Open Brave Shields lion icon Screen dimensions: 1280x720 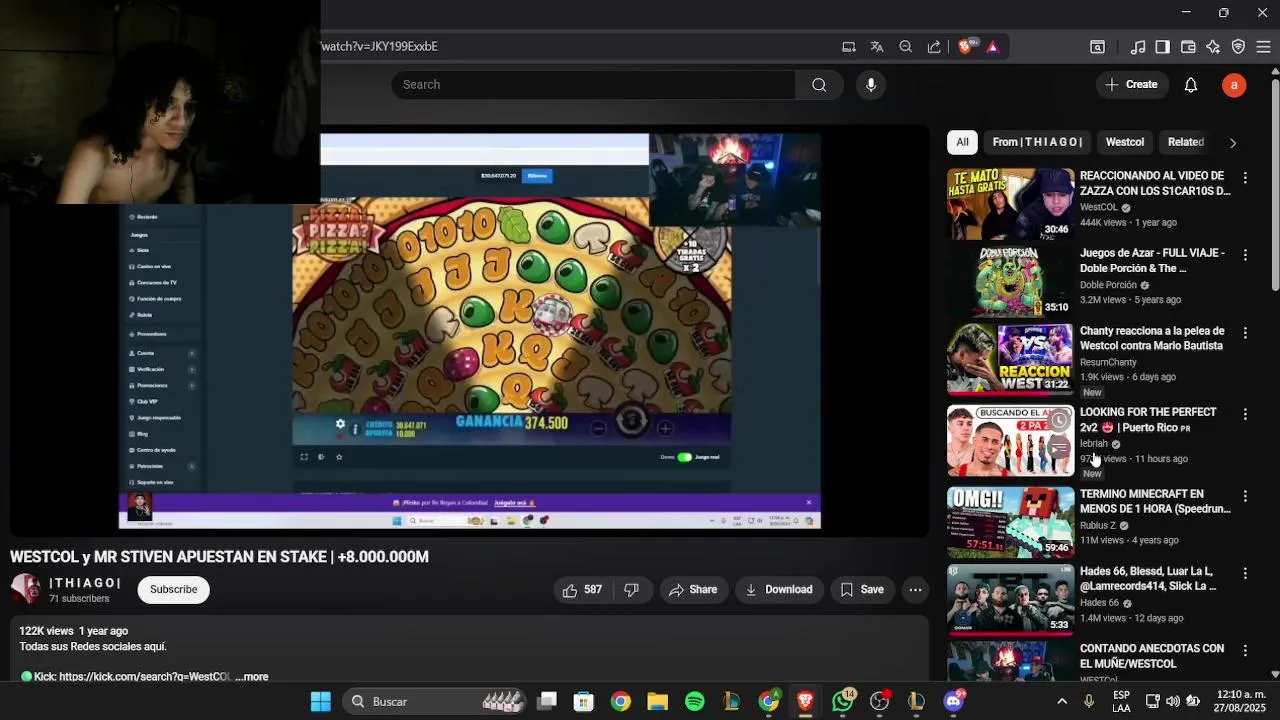click(x=965, y=46)
